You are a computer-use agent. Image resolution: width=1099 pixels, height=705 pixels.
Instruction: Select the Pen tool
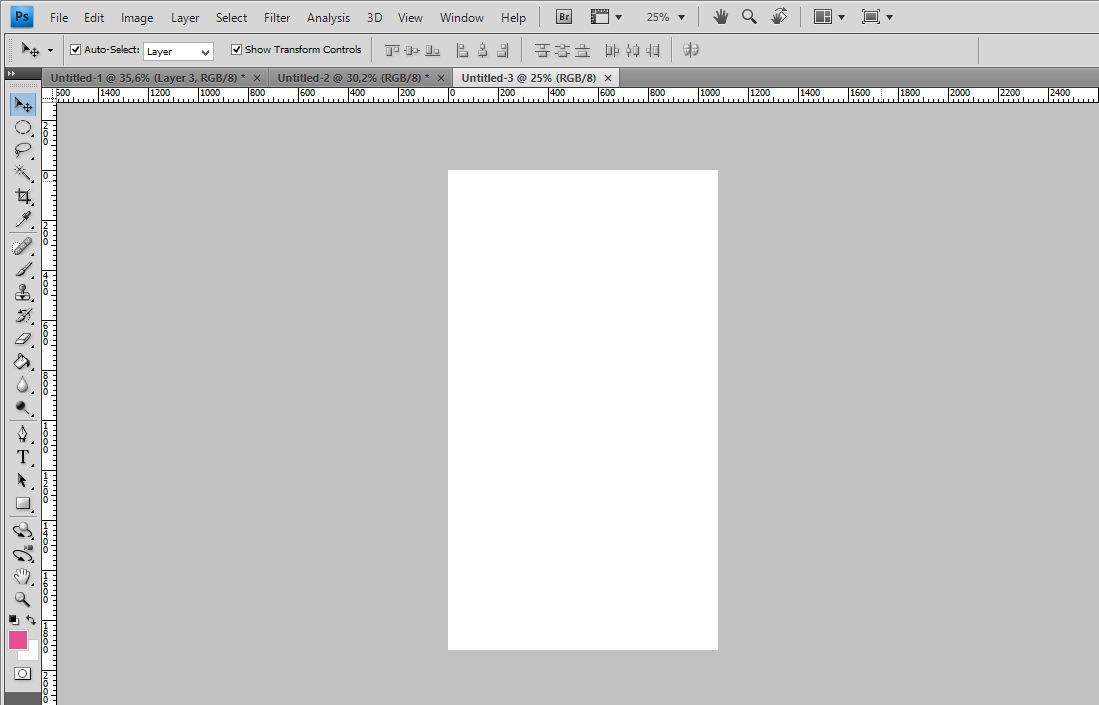click(23, 434)
